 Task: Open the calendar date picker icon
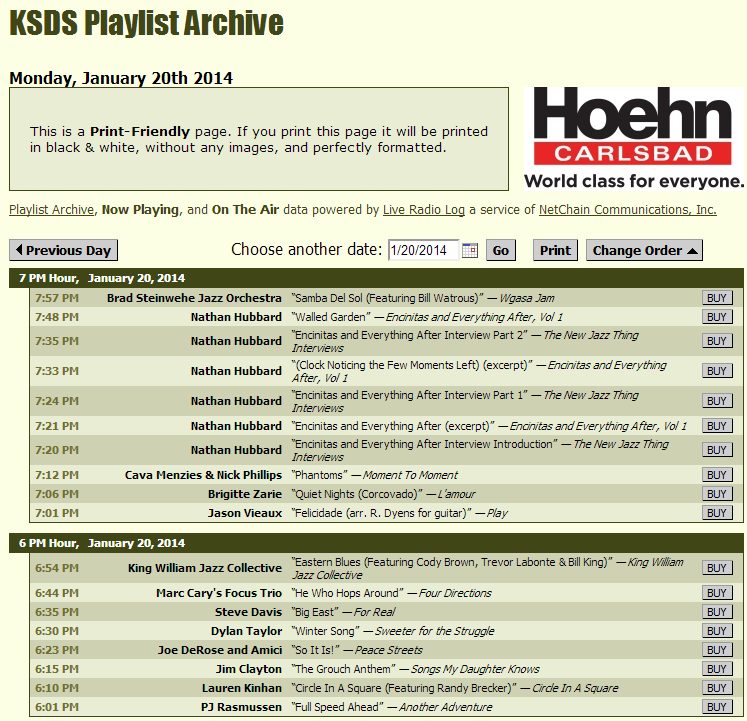tap(470, 250)
